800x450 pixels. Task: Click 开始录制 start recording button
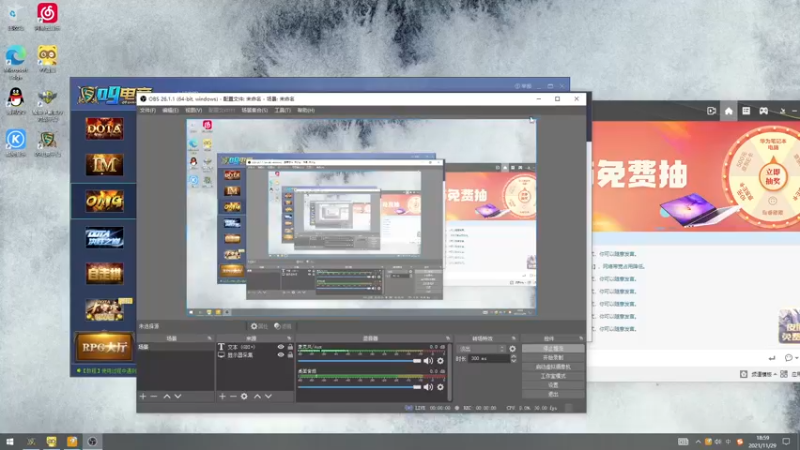[553, 358]
